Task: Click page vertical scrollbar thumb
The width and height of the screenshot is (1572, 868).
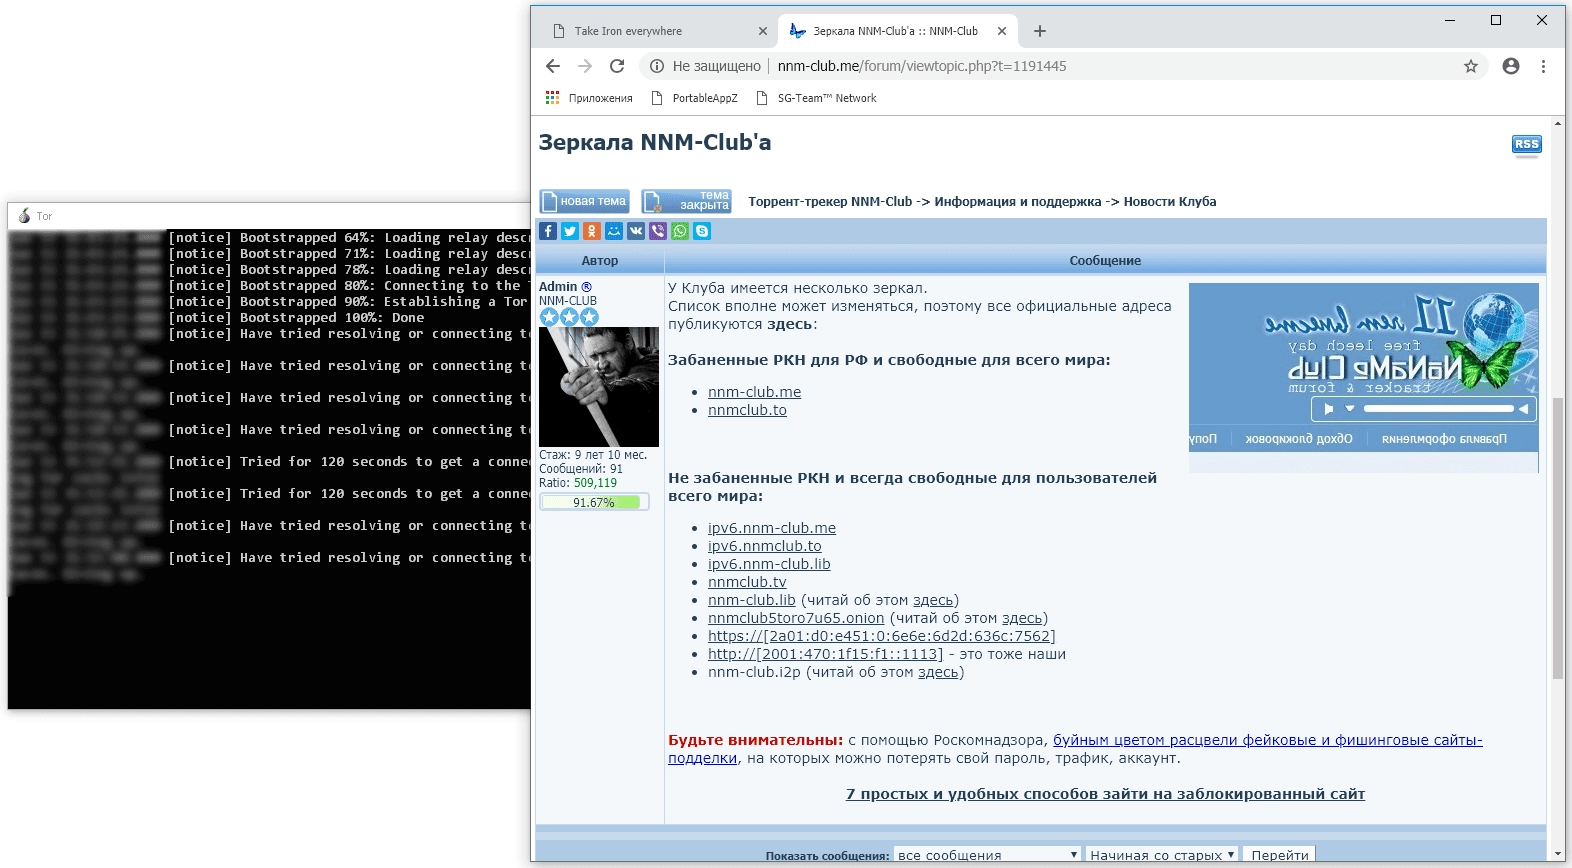Action: (1557, 538)
